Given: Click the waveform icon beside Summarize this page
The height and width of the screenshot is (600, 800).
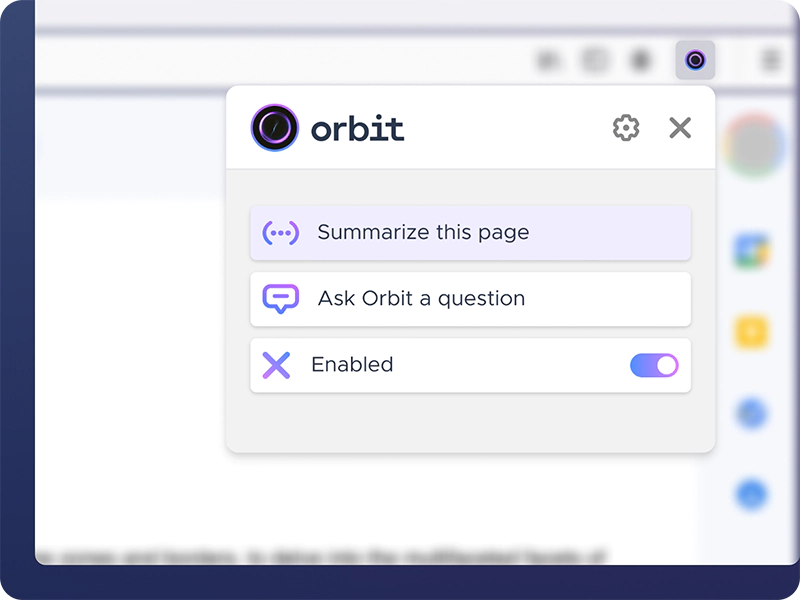Looking at the screenshot, I should tap(281, 232).
